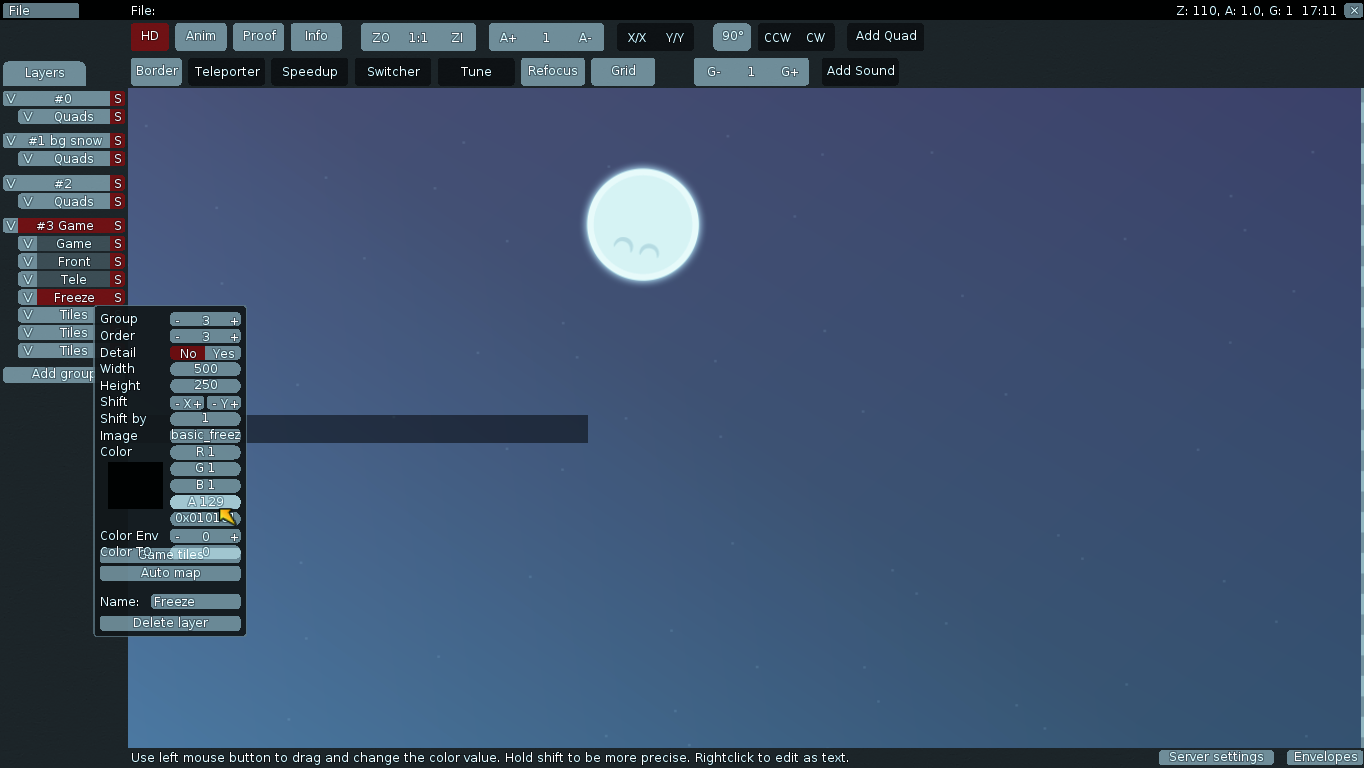Open the Image selector basic_freeze field

click(x=205, y=436)
